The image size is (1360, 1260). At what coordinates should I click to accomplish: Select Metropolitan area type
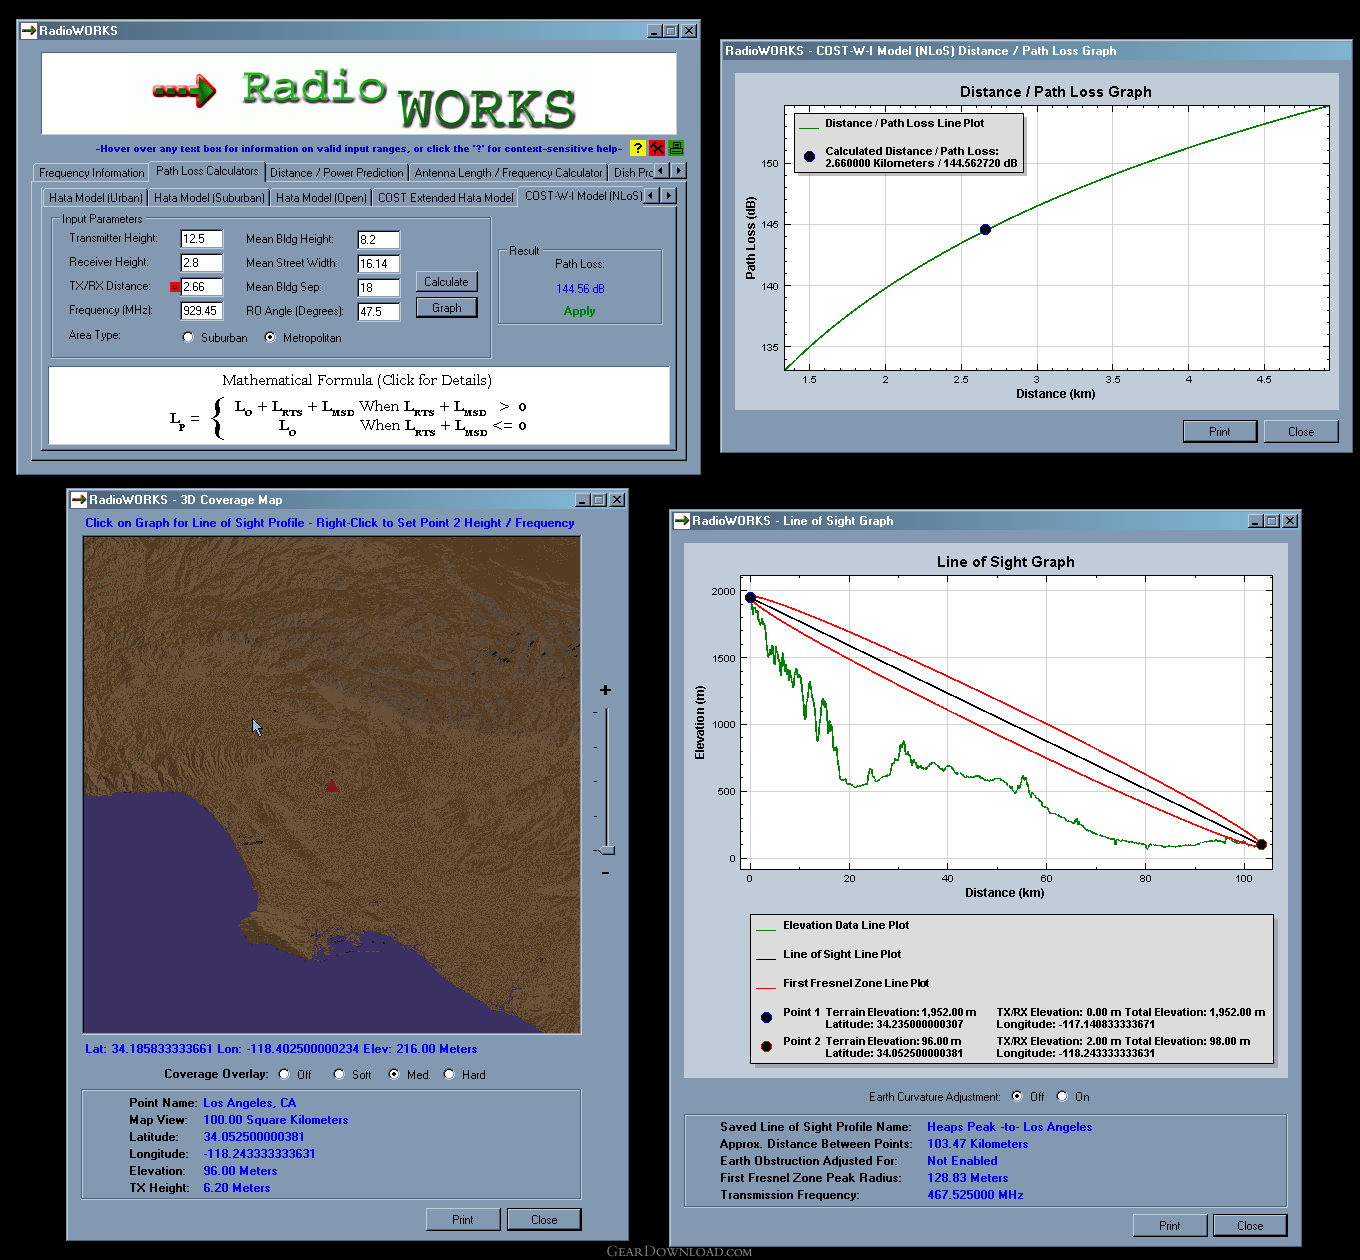pos(270,337)
